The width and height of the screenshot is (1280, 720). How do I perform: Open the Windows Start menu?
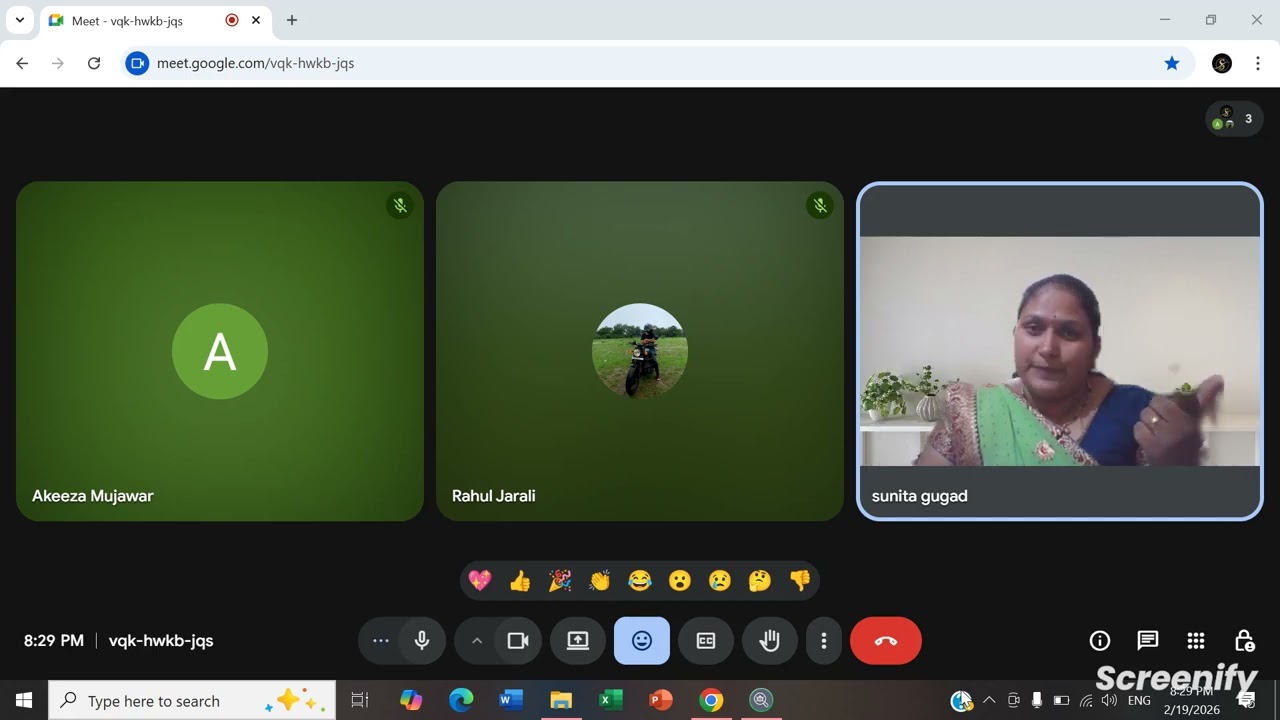(x=24, y=700)
